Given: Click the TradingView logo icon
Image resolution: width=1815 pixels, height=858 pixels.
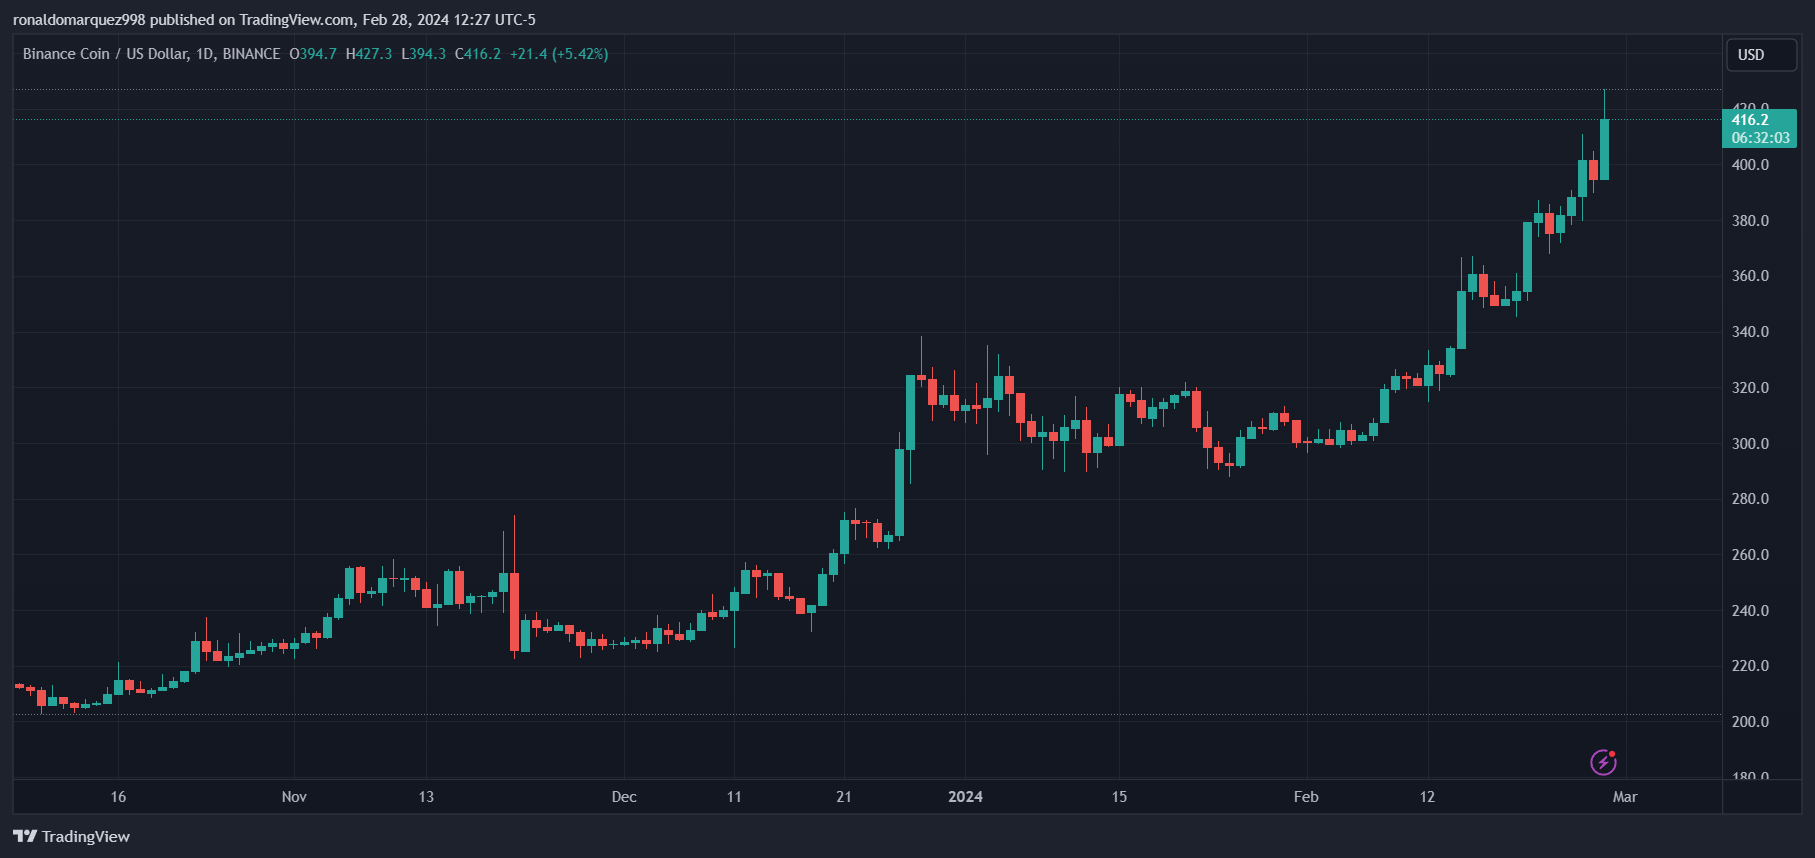Looking at the screenshot, I should 25,836.
